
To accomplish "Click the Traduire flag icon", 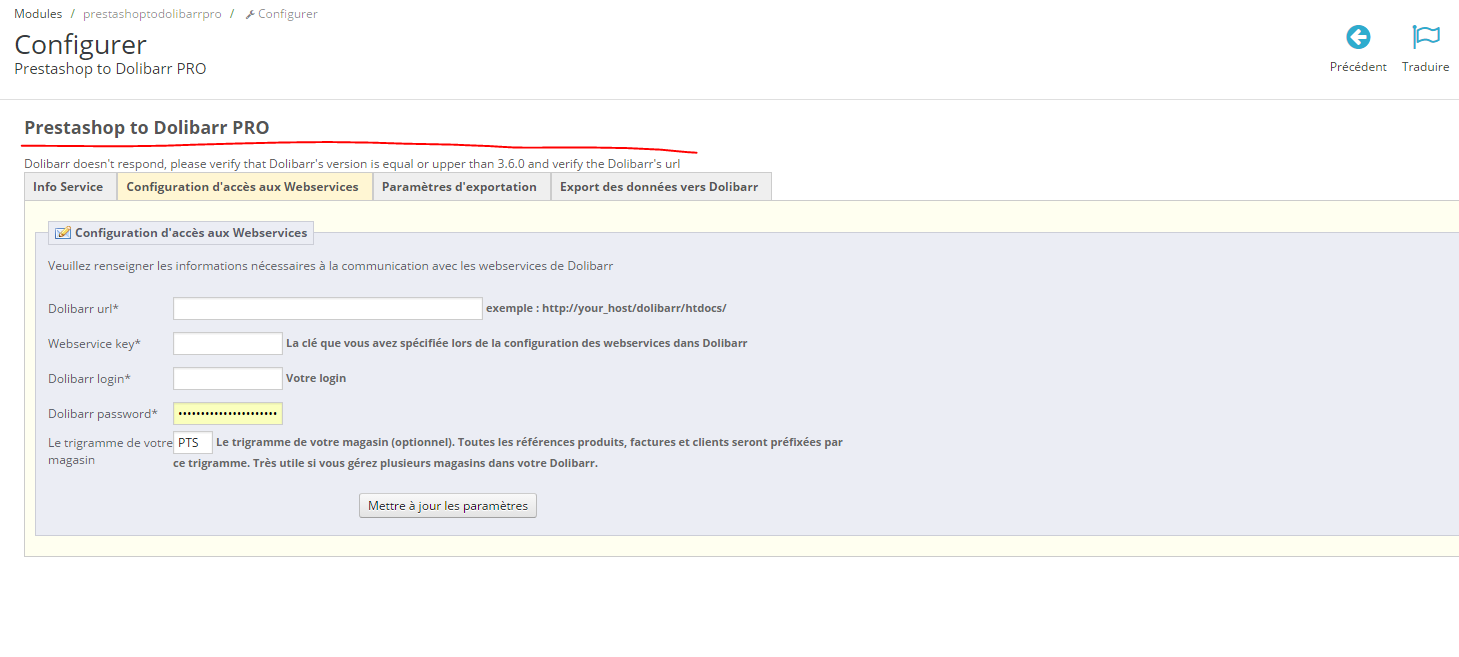I will pos(1426,37).
